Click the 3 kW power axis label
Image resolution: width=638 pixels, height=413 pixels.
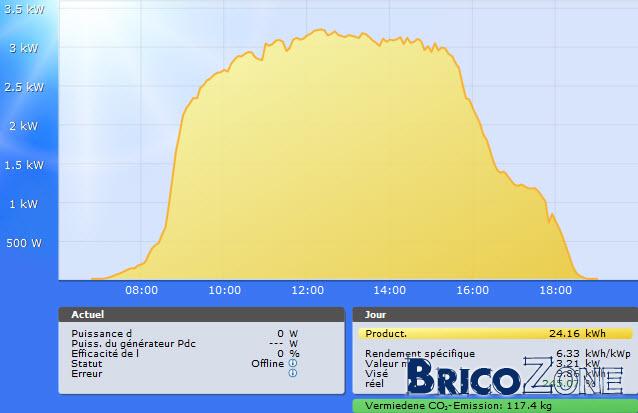[24, 48]
